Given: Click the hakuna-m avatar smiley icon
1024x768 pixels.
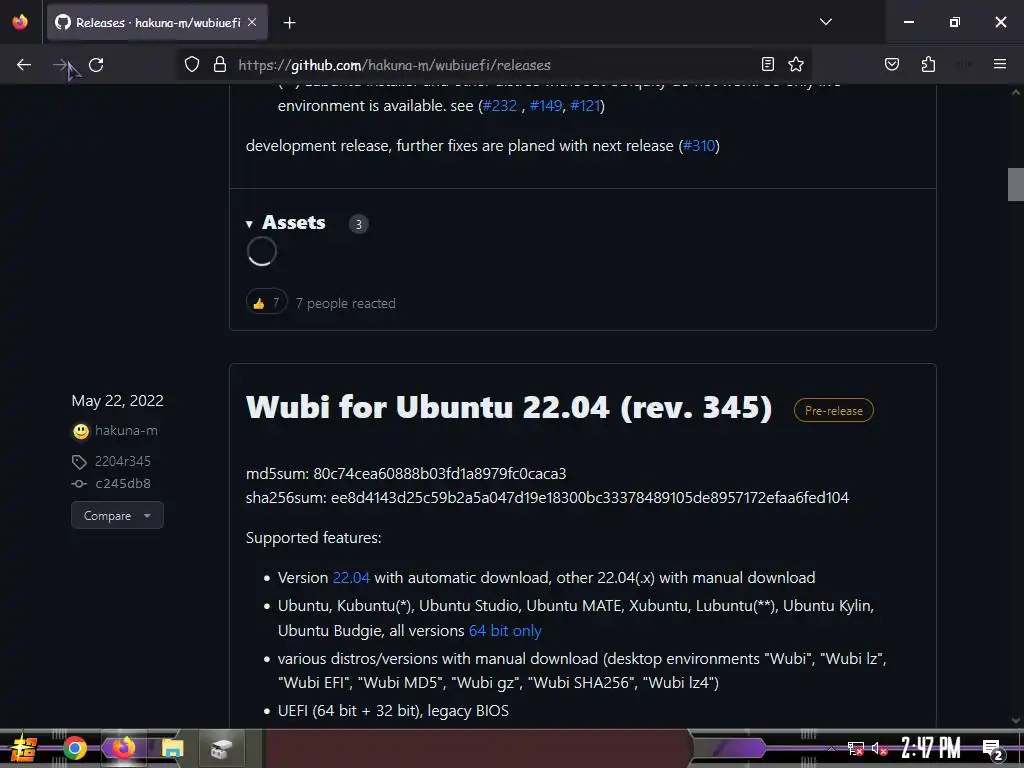Looking at the screenshot, I should (80, 431).
